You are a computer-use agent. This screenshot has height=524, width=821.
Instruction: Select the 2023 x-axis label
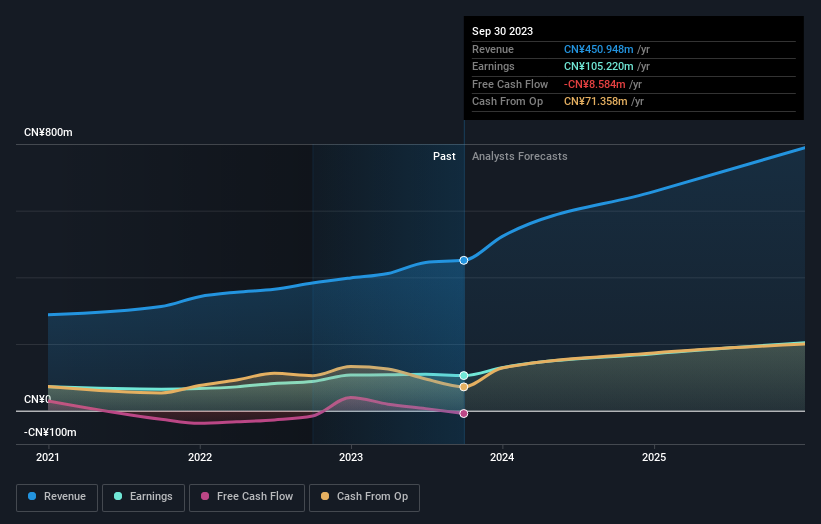(351, 457)
